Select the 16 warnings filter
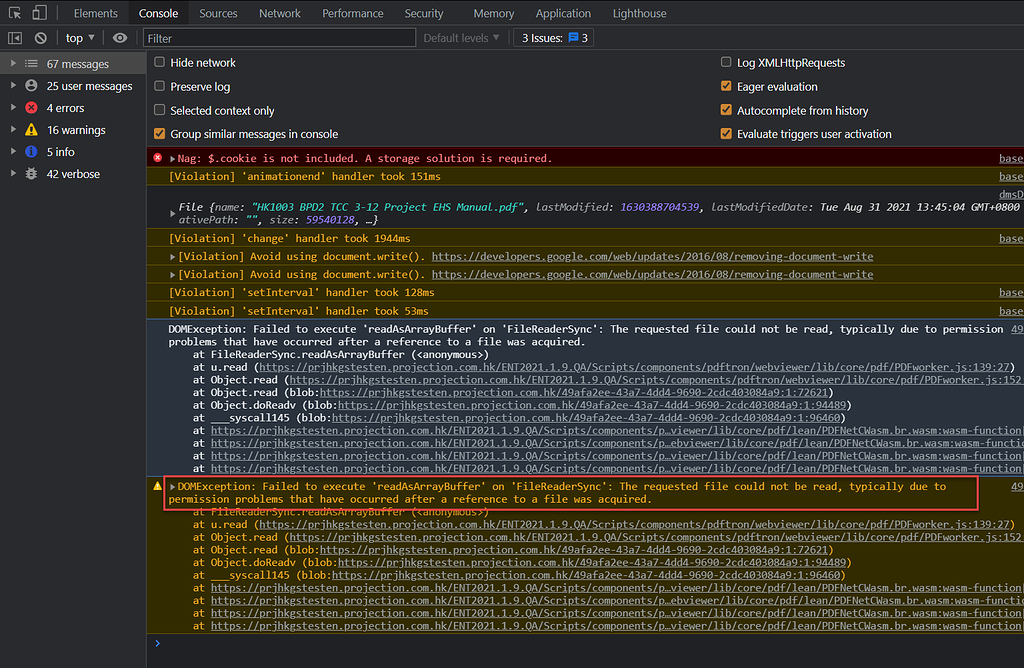This screenshot has height=668, width=1024. coord(75,130)
